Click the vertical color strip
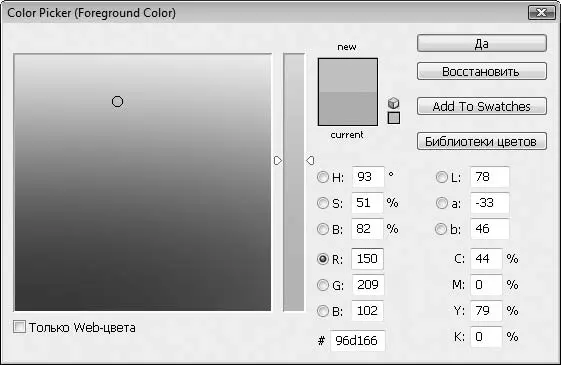 click(x=294, y=182)
